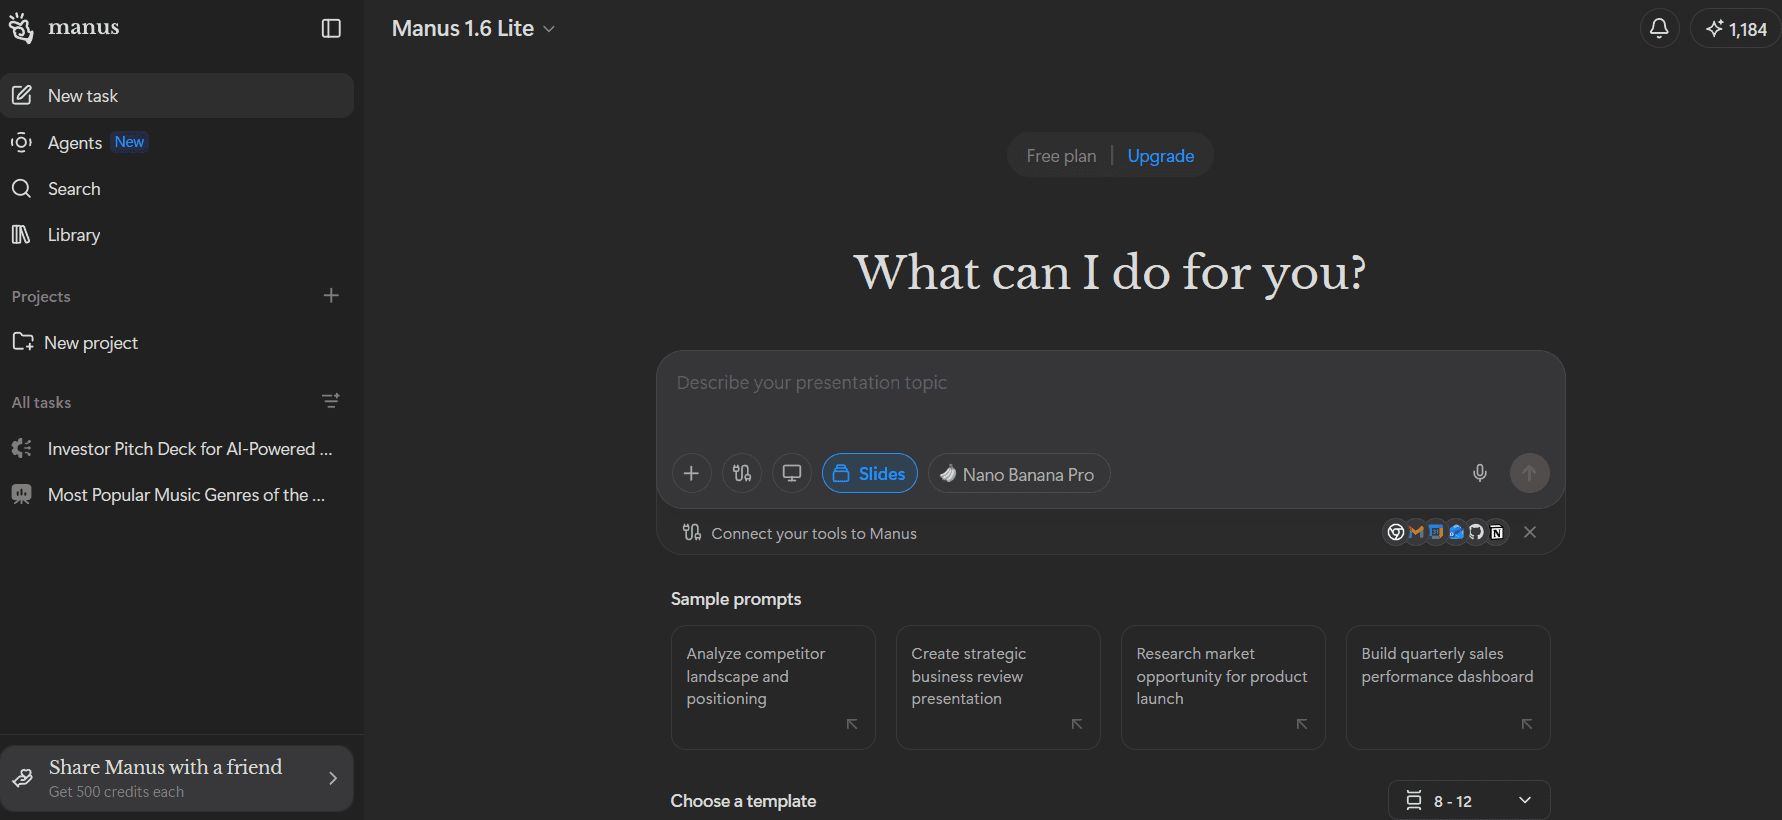Image resolution: width=1782 pixels, height=820 pixels.
Task: Click the send arrow button
Action: pyautogui.click(x=1529, y=473)
